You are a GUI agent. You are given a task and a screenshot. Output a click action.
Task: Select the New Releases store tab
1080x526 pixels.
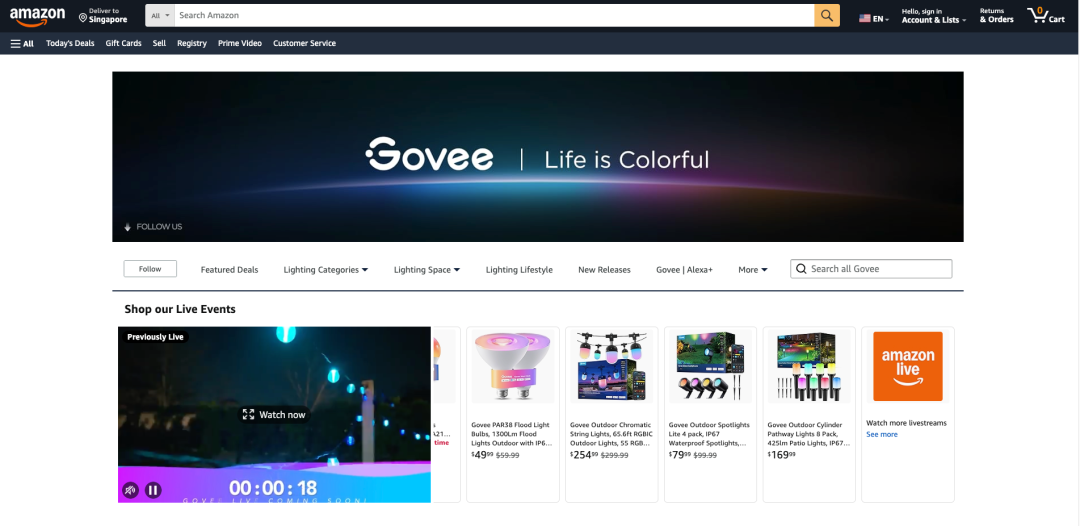[x=604, y=270]
